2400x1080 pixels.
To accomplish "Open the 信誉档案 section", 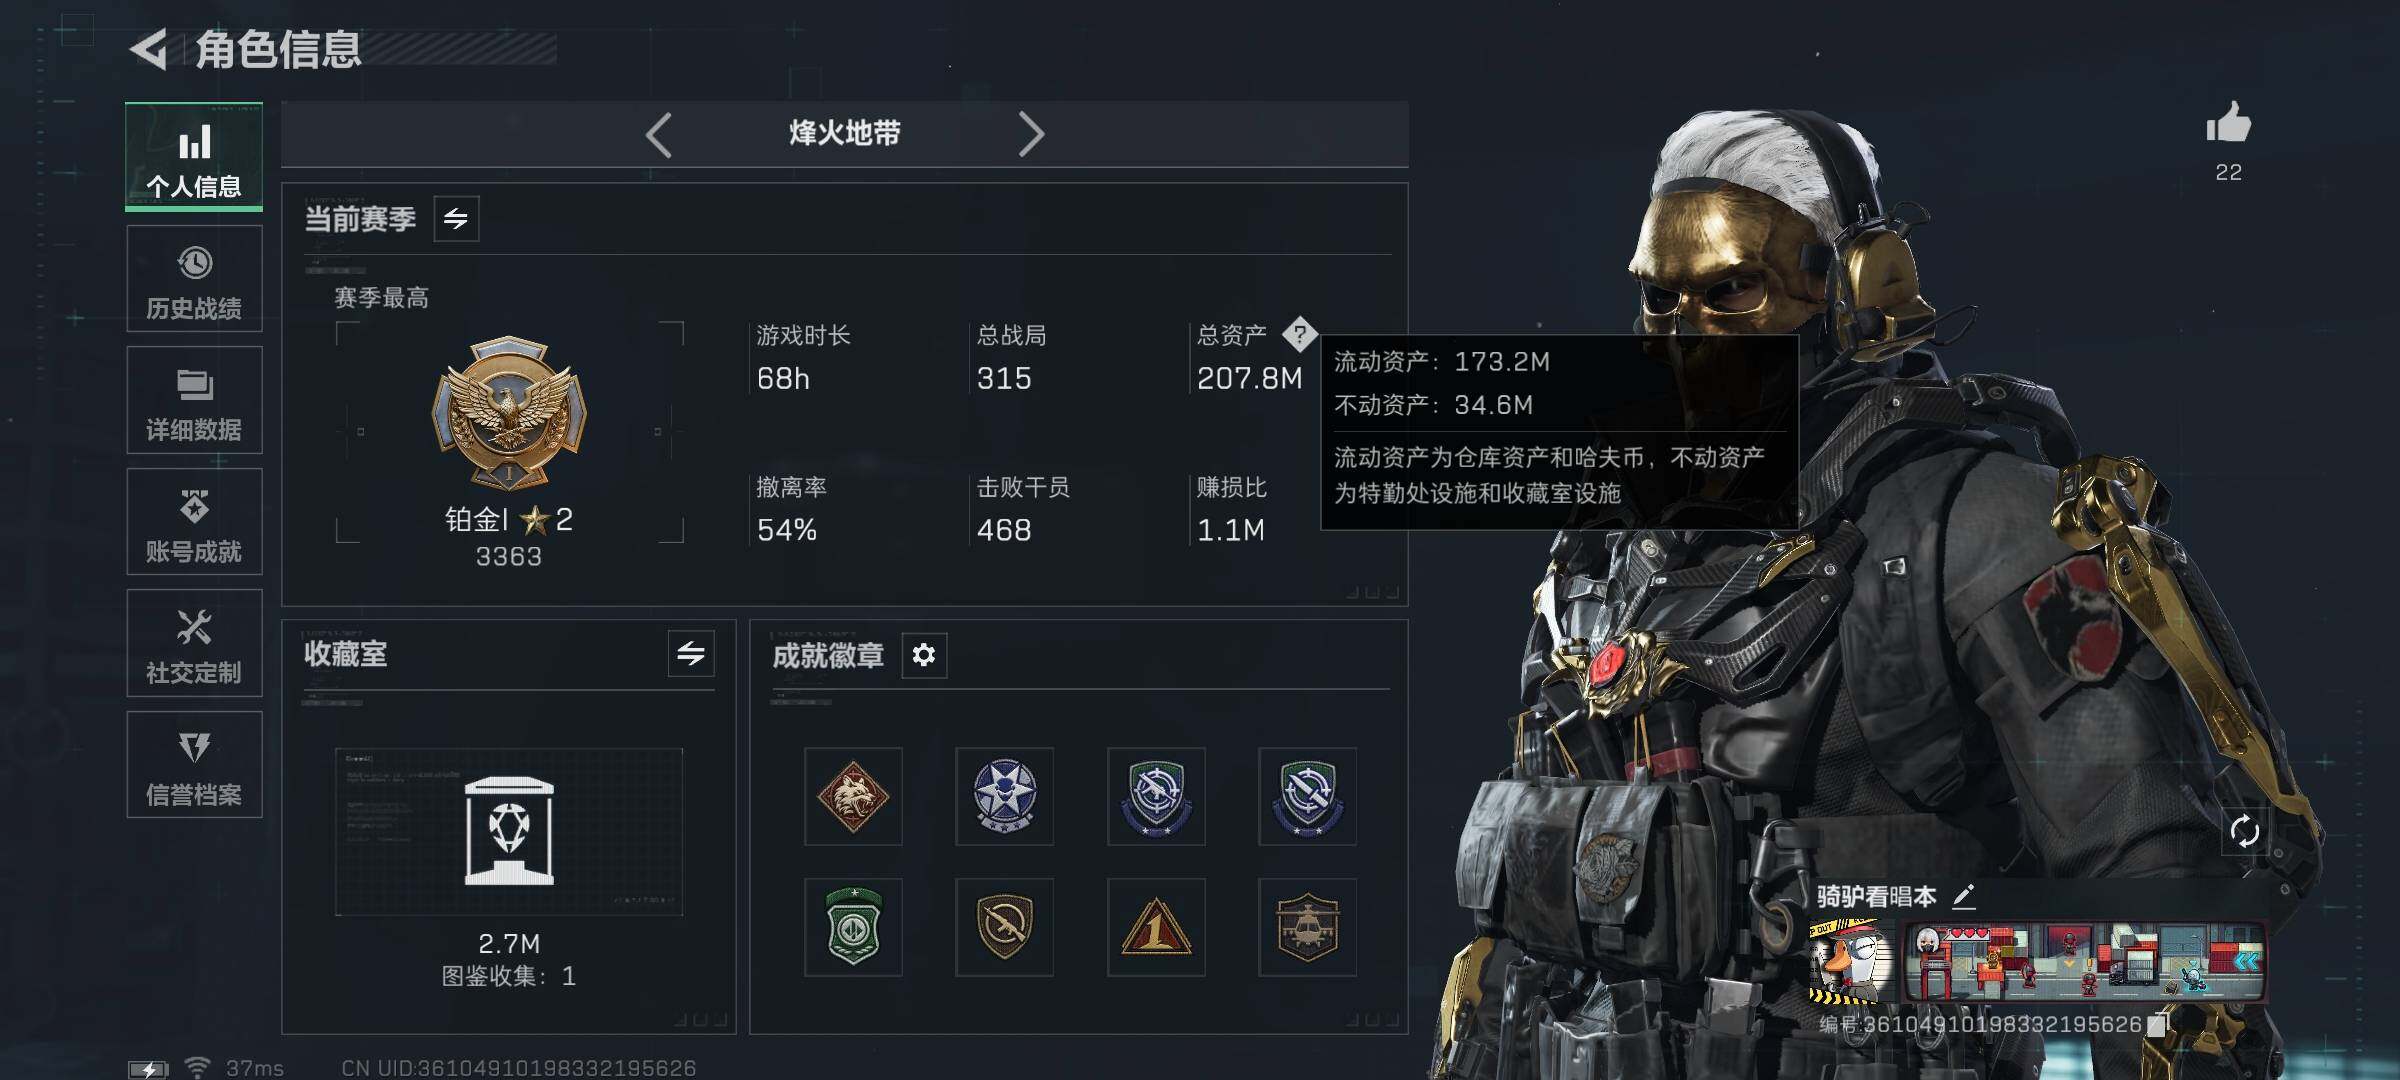I will [x=194, y=765].
